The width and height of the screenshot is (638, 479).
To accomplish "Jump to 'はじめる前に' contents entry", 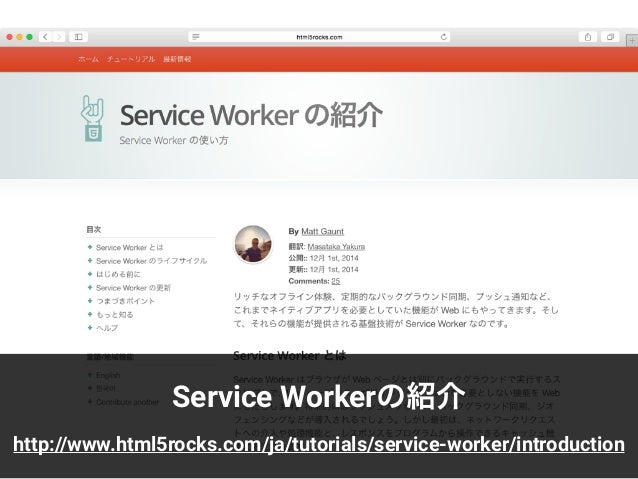I will (x=118, y=274).
